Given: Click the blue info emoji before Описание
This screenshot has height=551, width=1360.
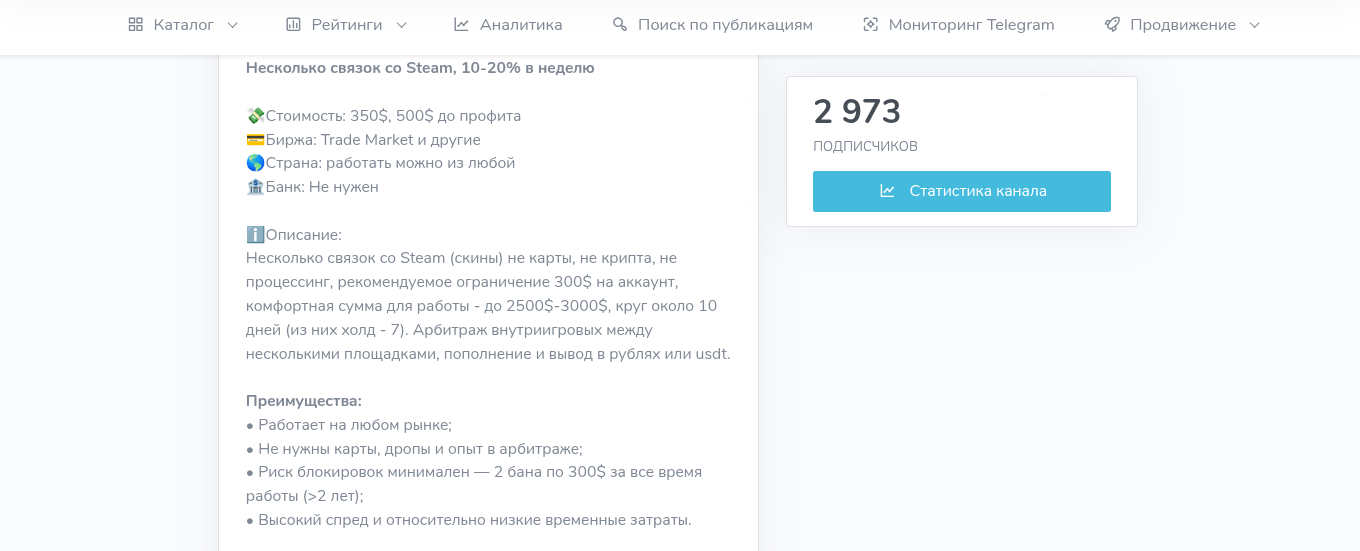Looking at the screenshot, I should coord(255,235).
